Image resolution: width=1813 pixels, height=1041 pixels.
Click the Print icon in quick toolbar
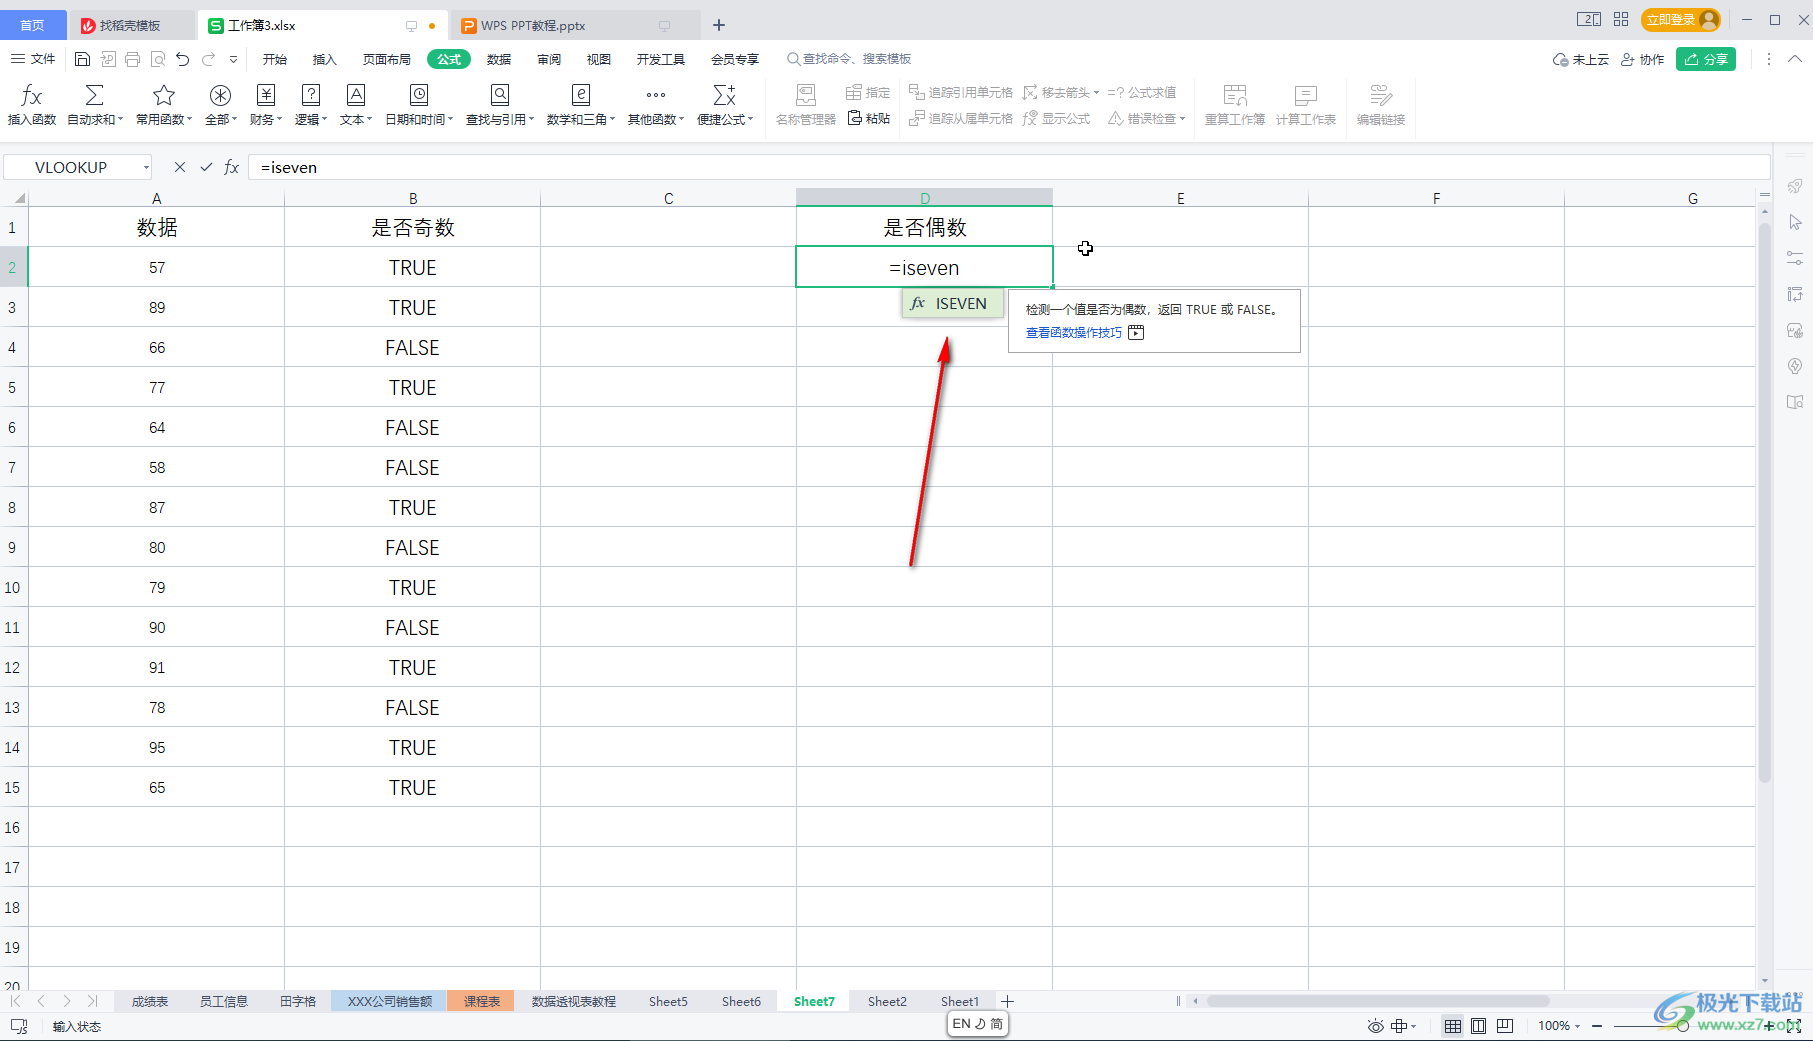pos(133,59)
